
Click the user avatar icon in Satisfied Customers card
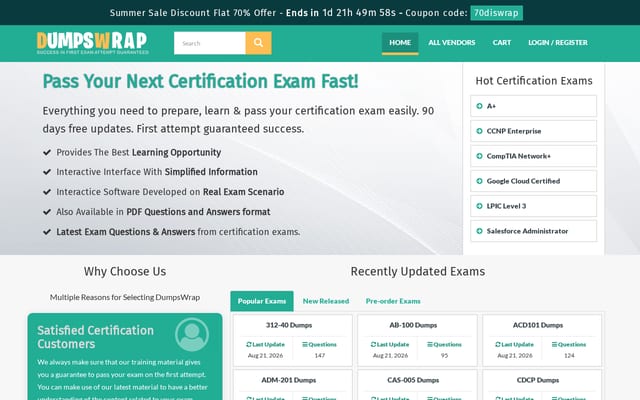pos(192,335)
